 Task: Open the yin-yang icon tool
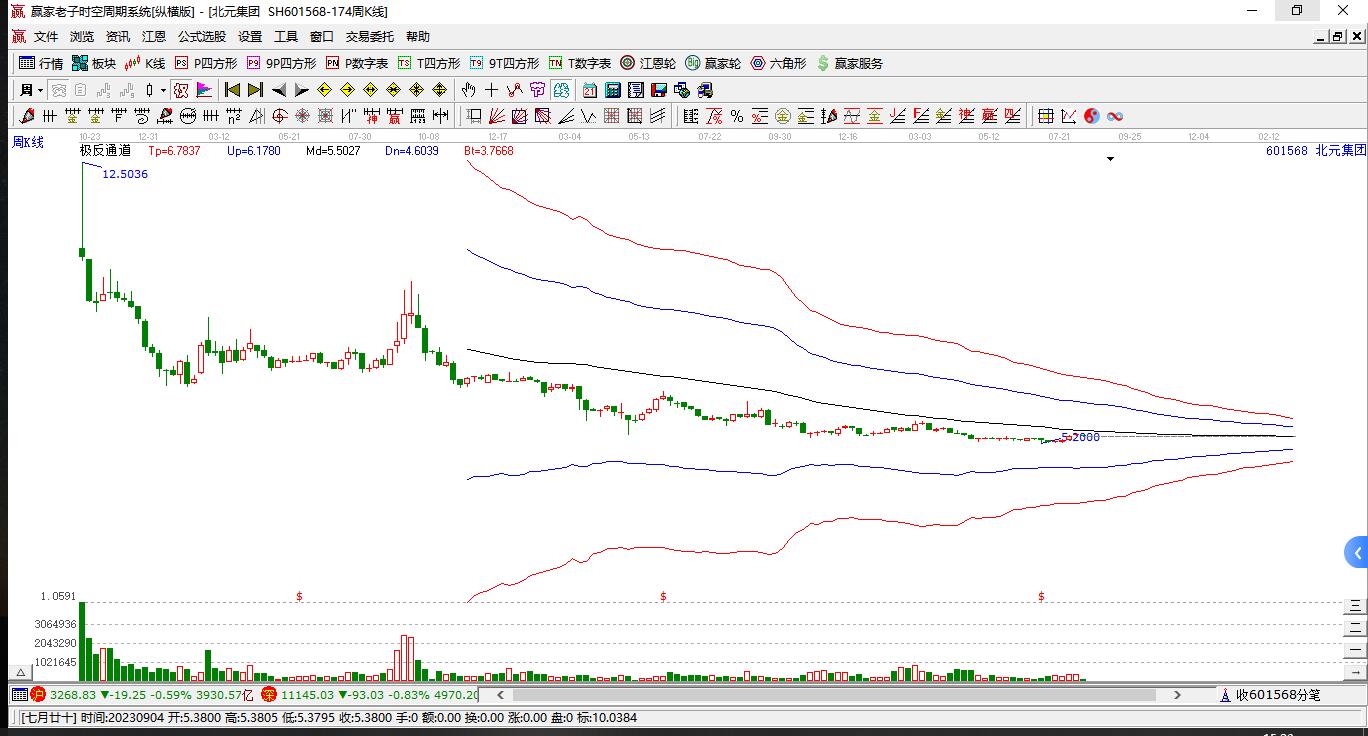click(x=1091, y=116)
